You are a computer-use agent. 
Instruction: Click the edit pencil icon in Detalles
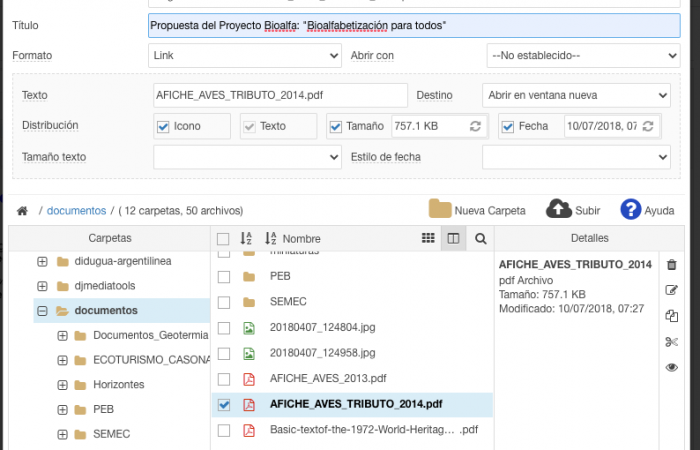coord(671,290)
